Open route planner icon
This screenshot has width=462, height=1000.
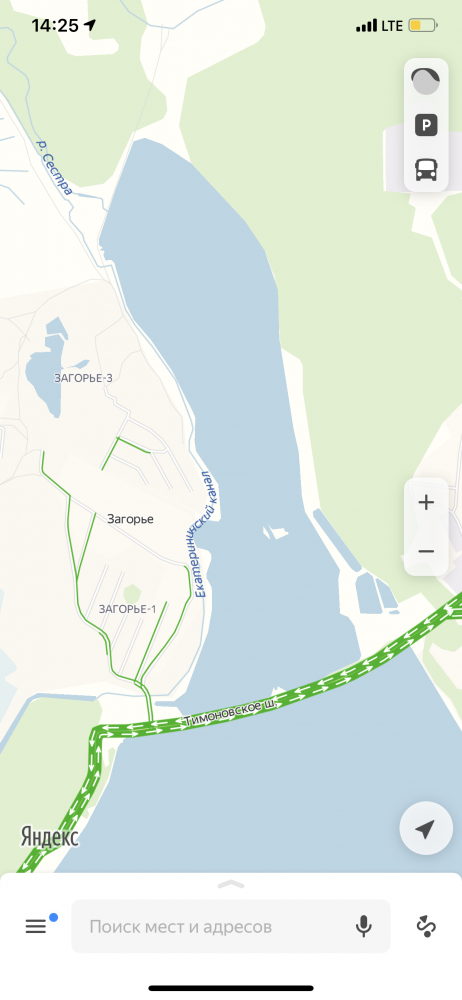click(426, 926)
